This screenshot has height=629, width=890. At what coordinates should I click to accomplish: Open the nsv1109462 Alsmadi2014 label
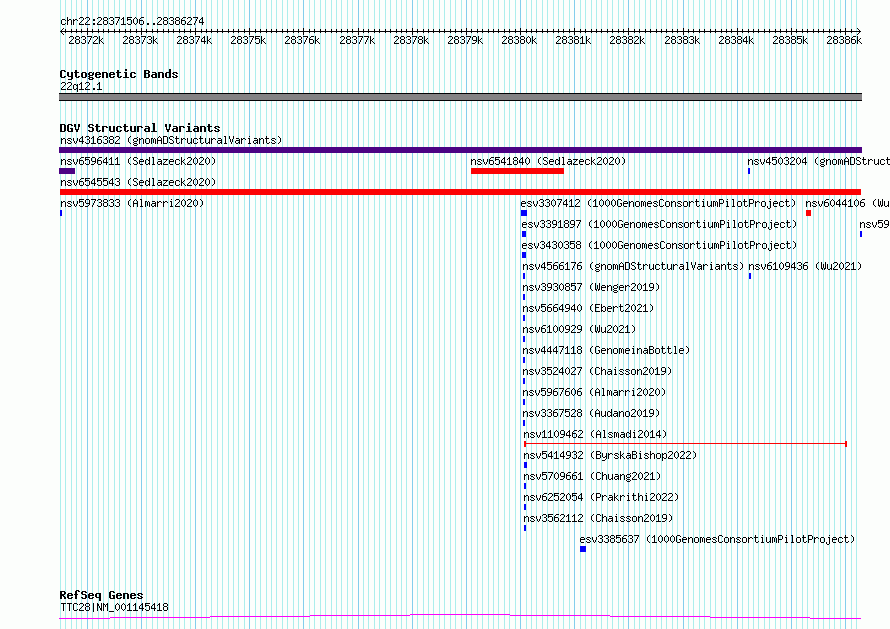(595, 434)
